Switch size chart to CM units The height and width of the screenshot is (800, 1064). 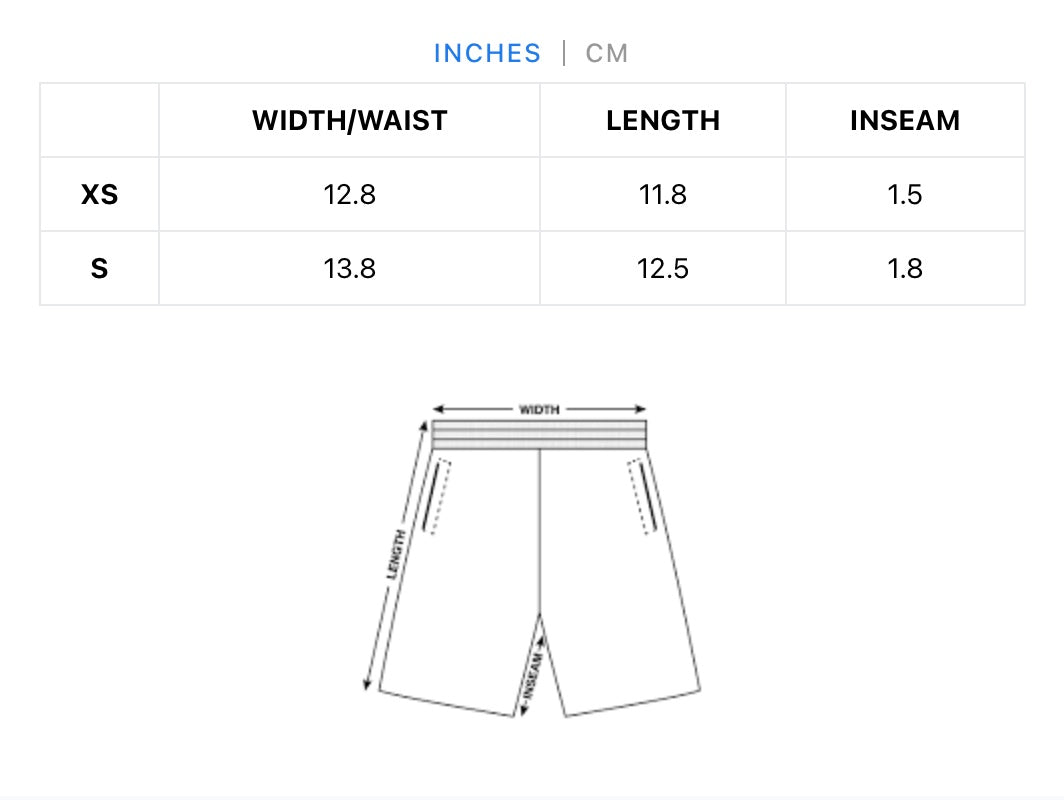[x=607, y=53]
